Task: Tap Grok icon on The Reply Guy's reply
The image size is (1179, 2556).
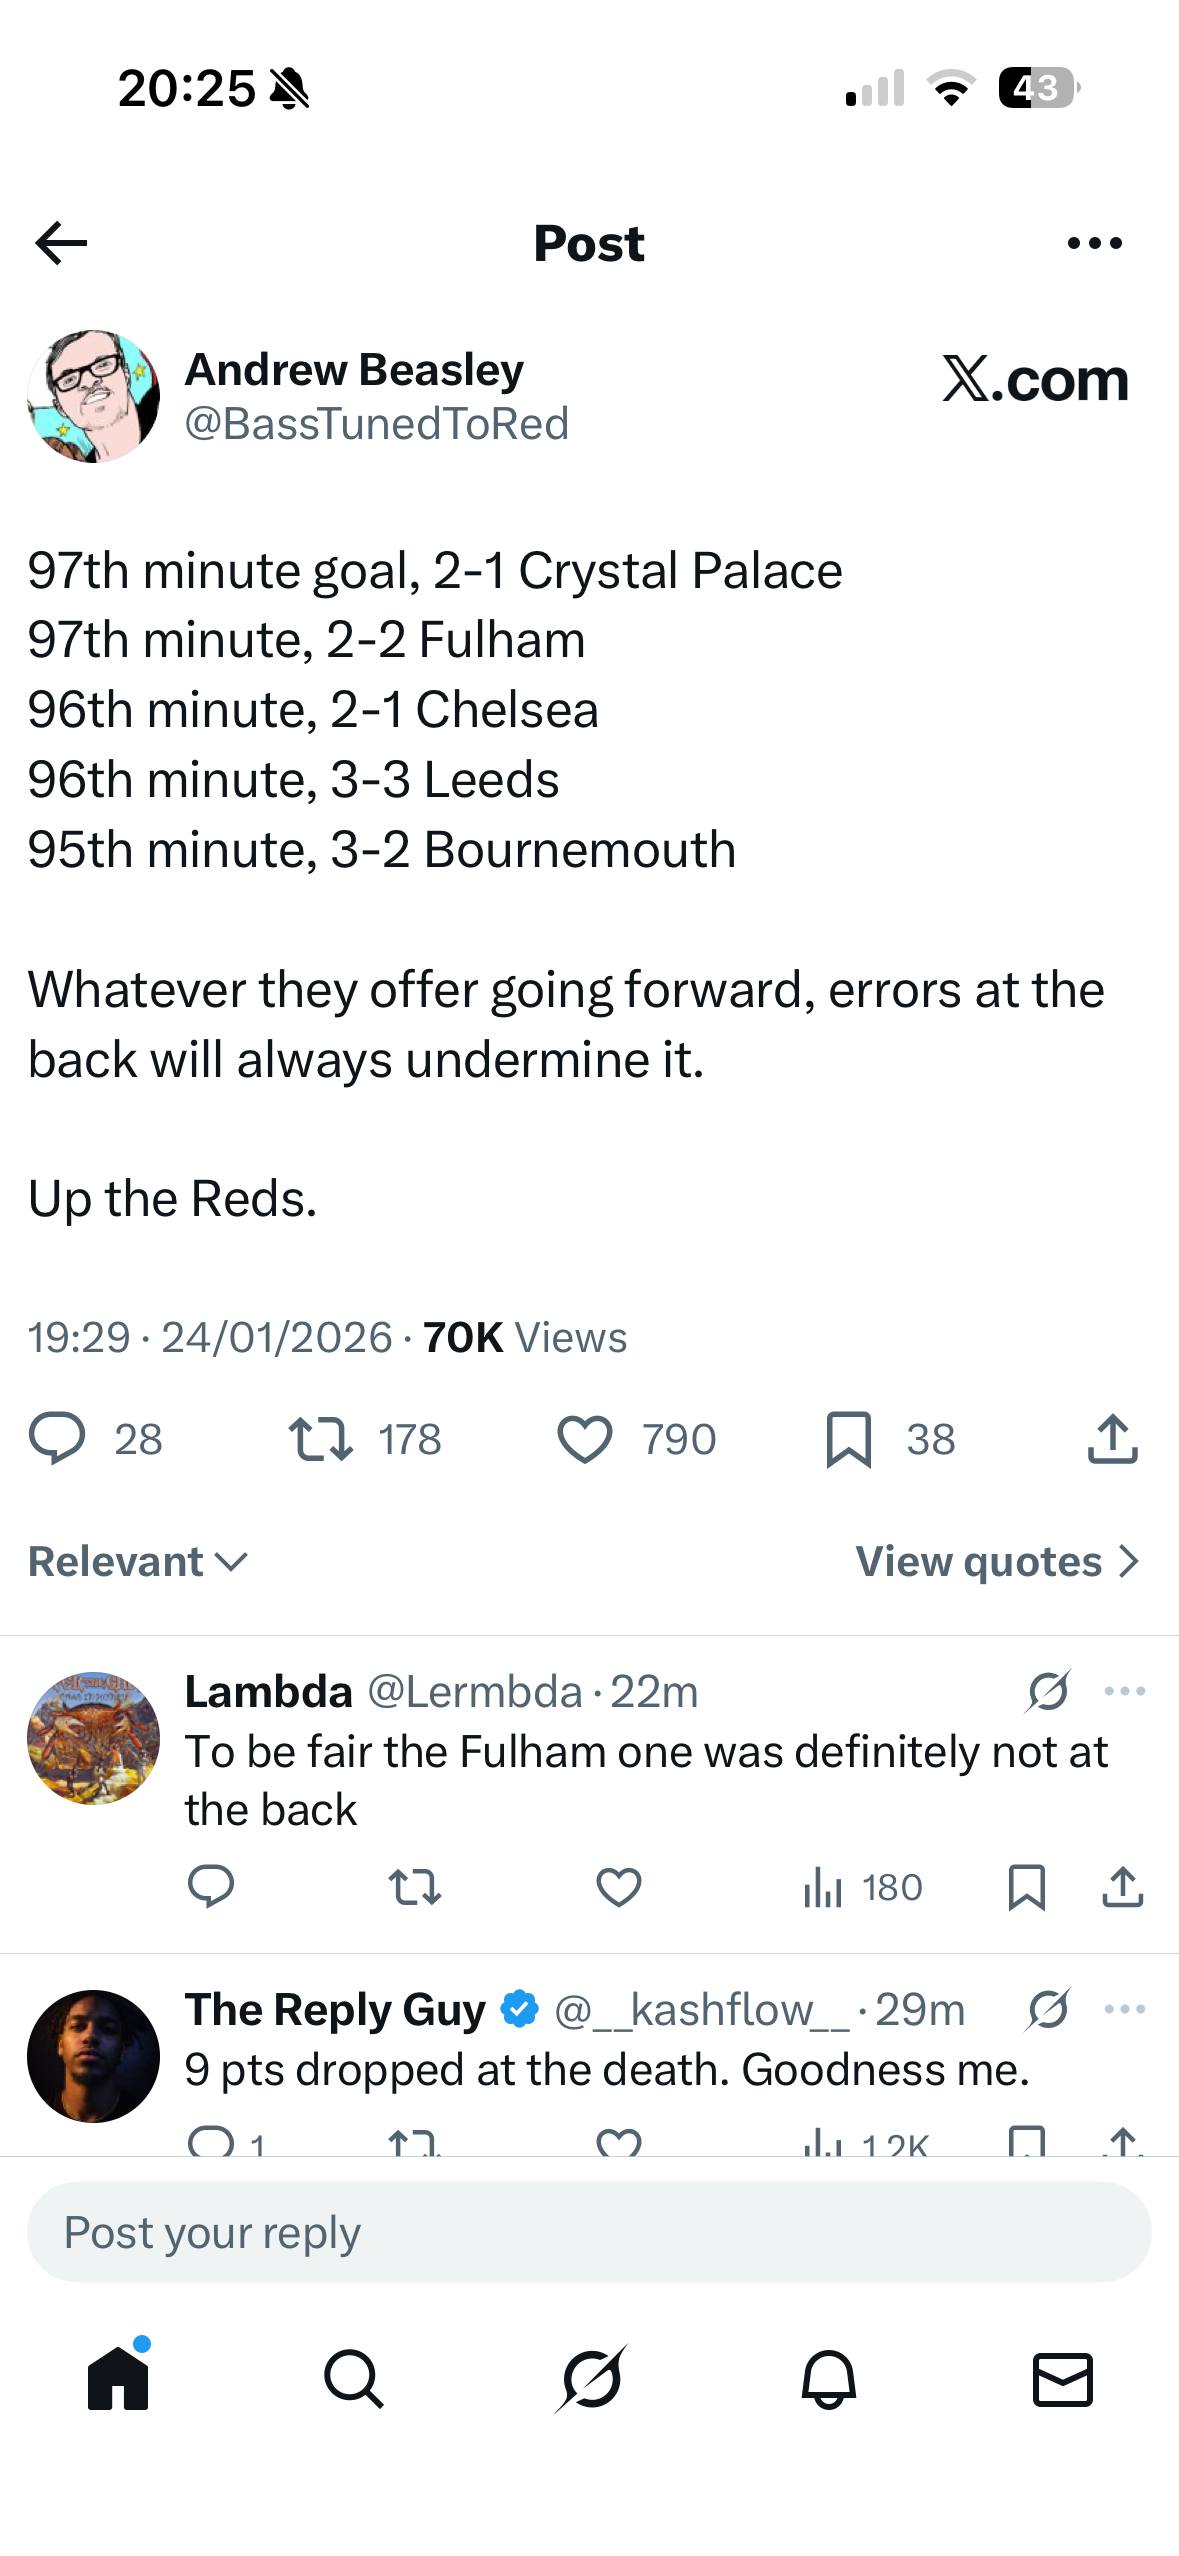Action: click(1048, 2009)
